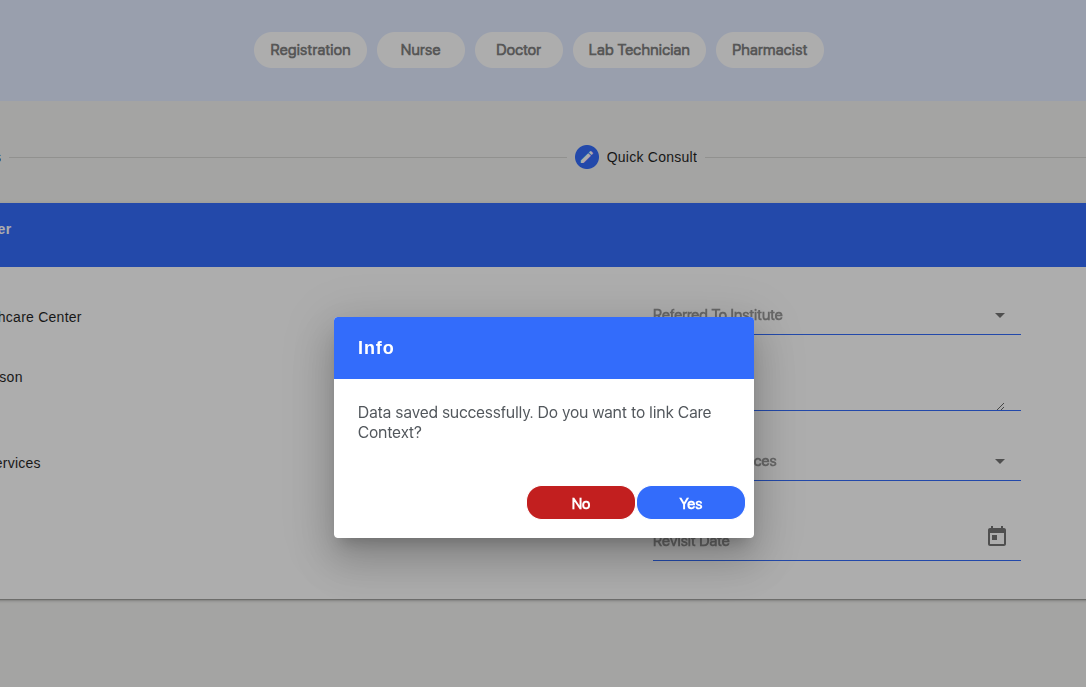The image size is (1086, 687).
Task: Open the Revisit Date calendar picker
Action: [996, 537]
